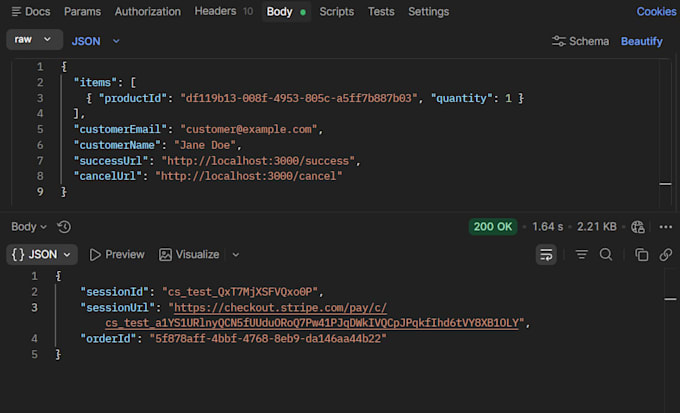
Task: Click the localhost:3000/success URL value
Action: point(258,161)
